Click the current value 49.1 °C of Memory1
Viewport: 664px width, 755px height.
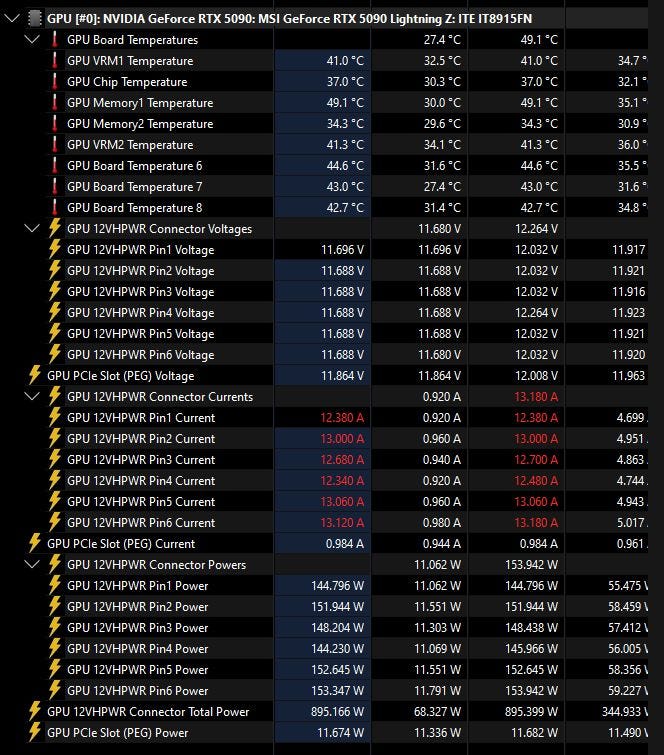click(x=345, y=103)
